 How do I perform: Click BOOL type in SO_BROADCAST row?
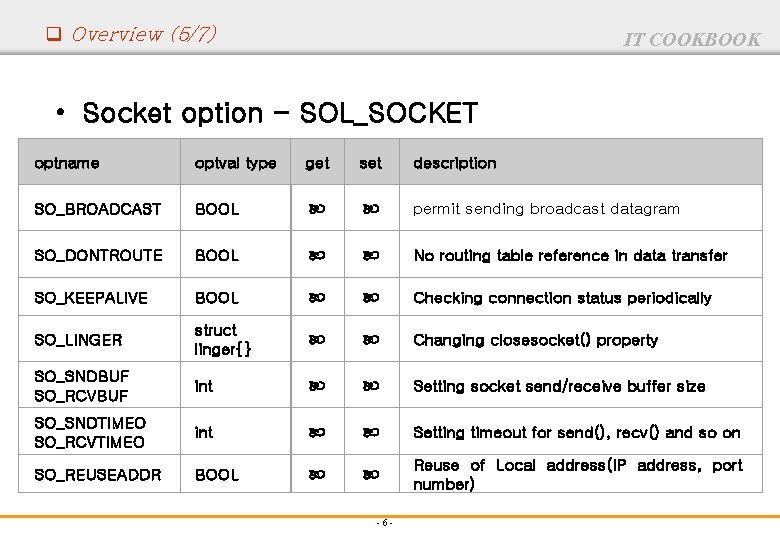(x=217, y=209)
